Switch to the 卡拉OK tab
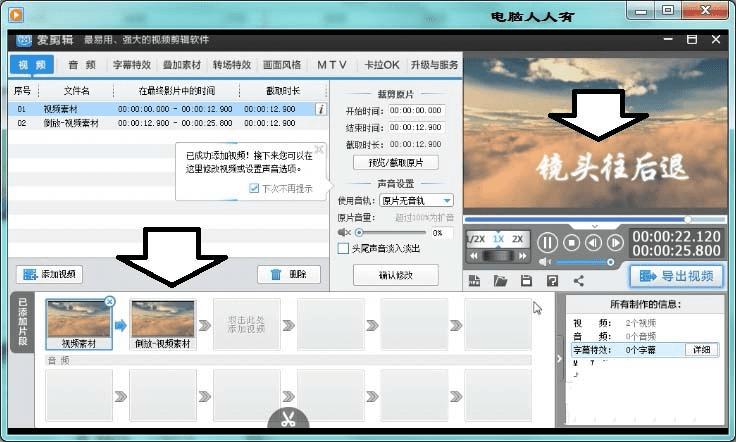This screenshot has width=736, height=442. [x=382, y=65]
